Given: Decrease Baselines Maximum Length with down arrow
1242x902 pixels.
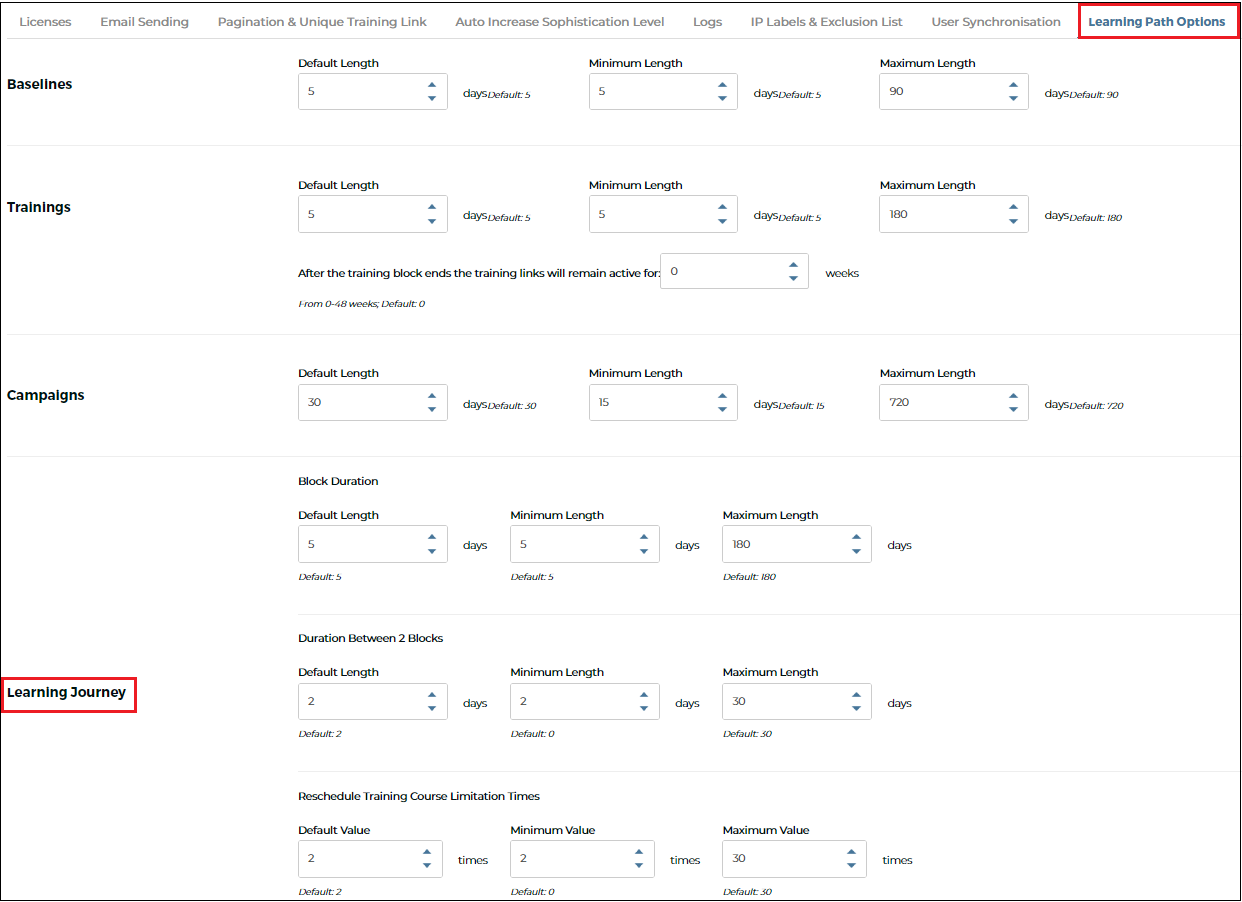Looking at the screenshot, I should click(x=1013, y=98).
